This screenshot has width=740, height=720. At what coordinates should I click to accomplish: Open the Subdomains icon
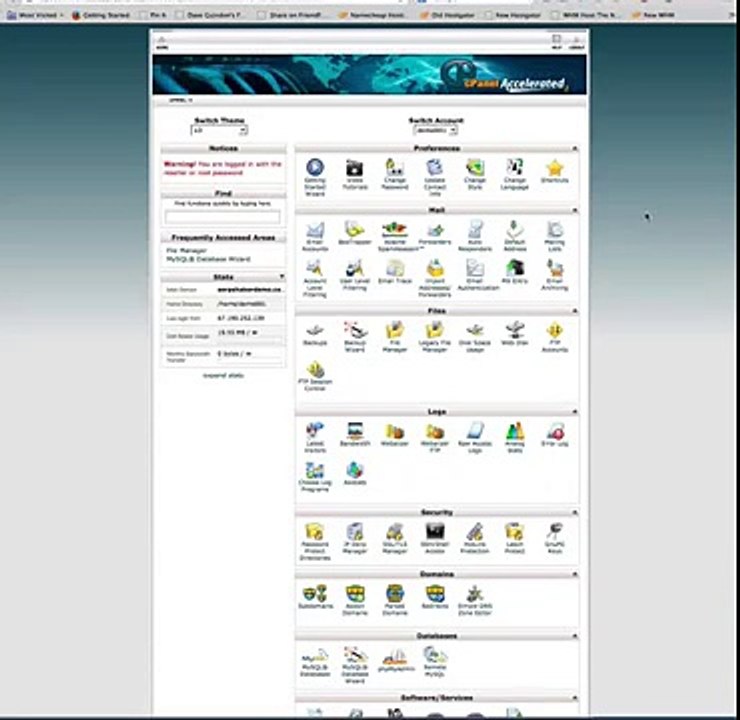(x=315, y=594)
